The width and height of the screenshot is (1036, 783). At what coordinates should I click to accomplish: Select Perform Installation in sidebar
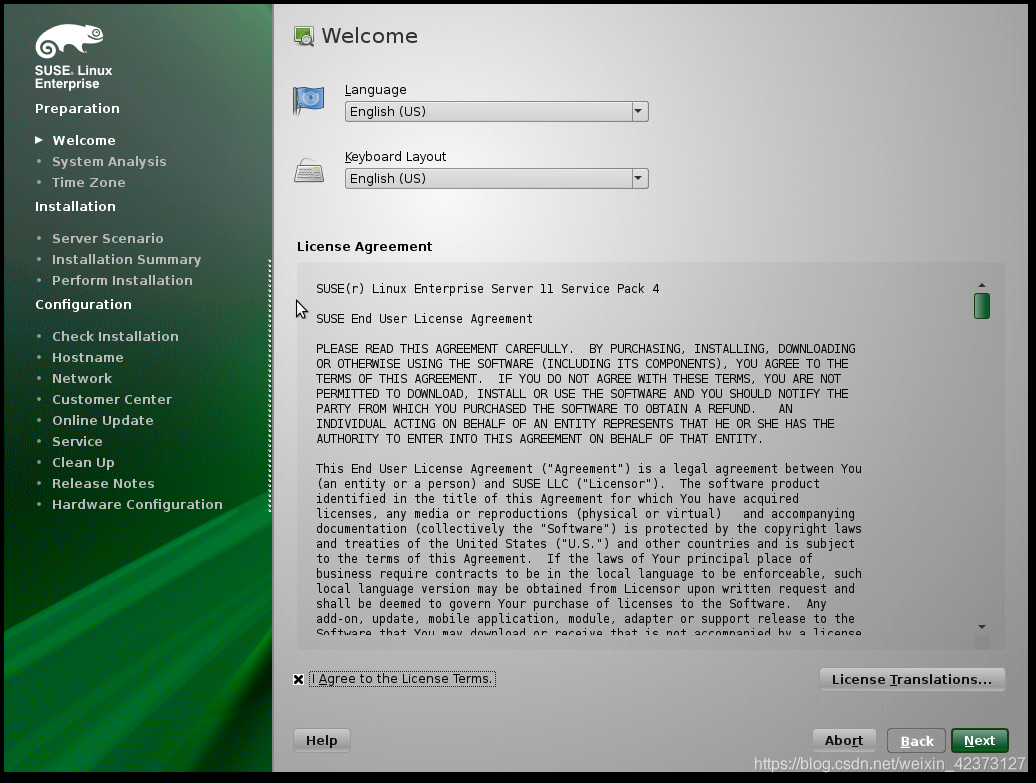click(x=122, y=280)
